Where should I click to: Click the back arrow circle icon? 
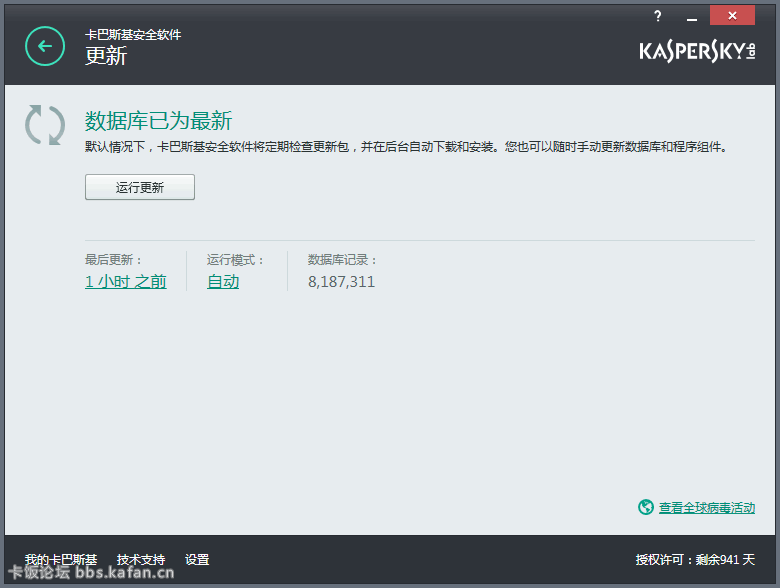[45, 46]
